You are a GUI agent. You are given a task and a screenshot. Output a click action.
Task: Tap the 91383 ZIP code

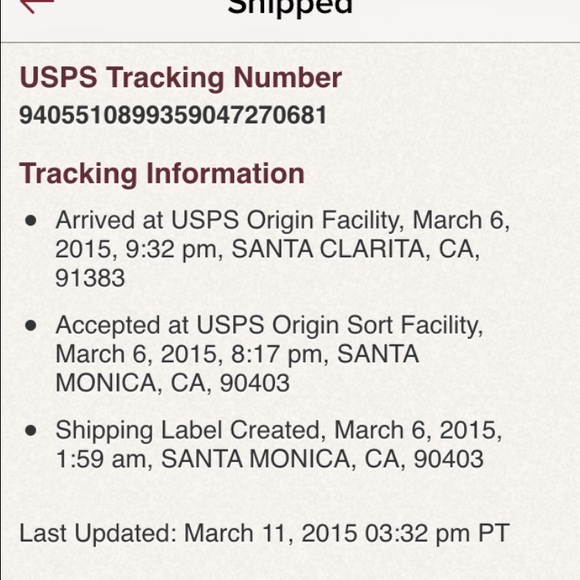click(x=90, y=278)
